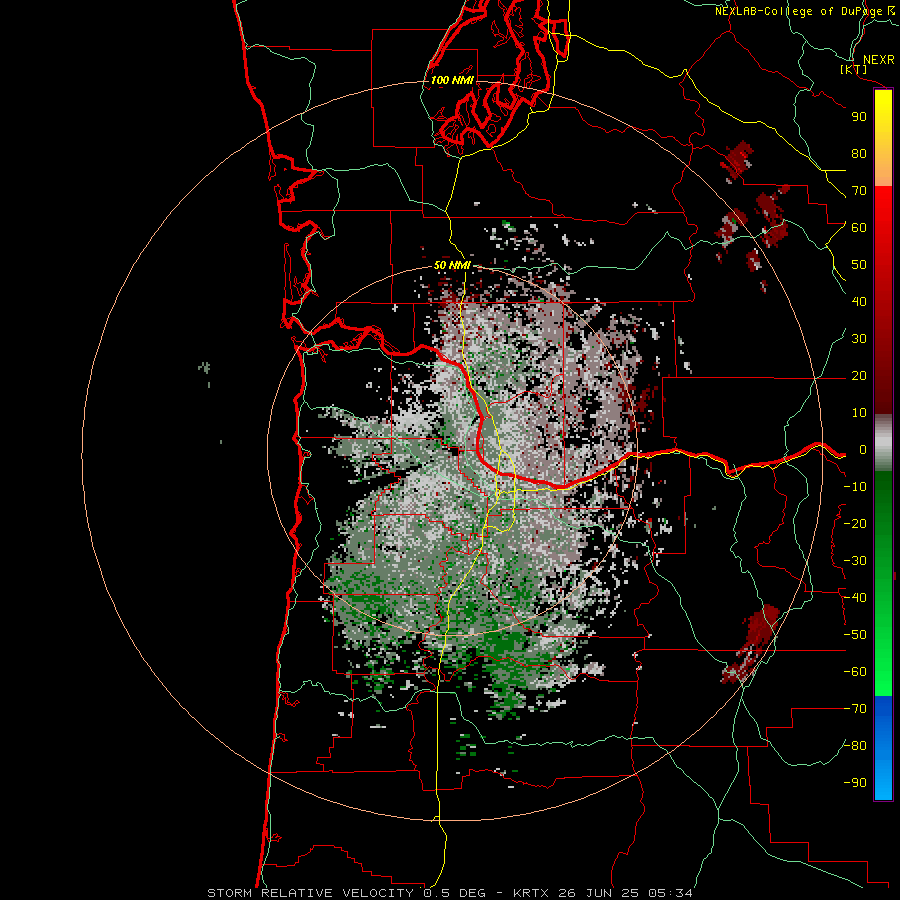Click the -80 value on velocity scale

click(855, 746)
